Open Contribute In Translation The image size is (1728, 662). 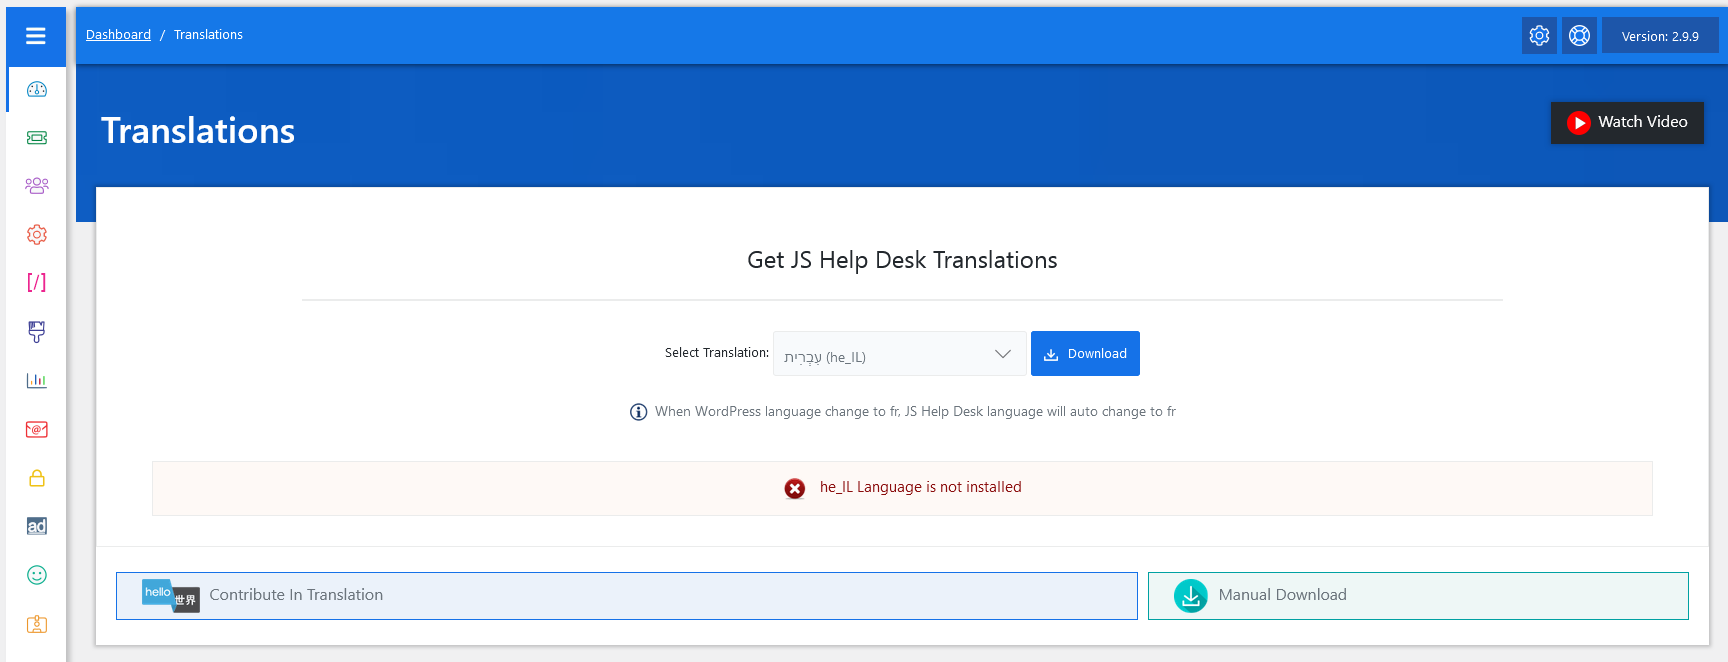point(626,595)
